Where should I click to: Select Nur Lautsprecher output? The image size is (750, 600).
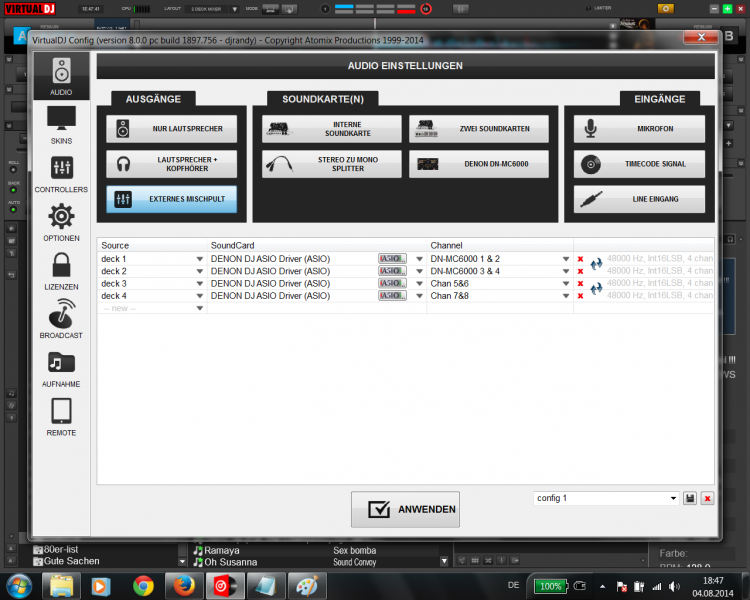[x=171, y=129]
